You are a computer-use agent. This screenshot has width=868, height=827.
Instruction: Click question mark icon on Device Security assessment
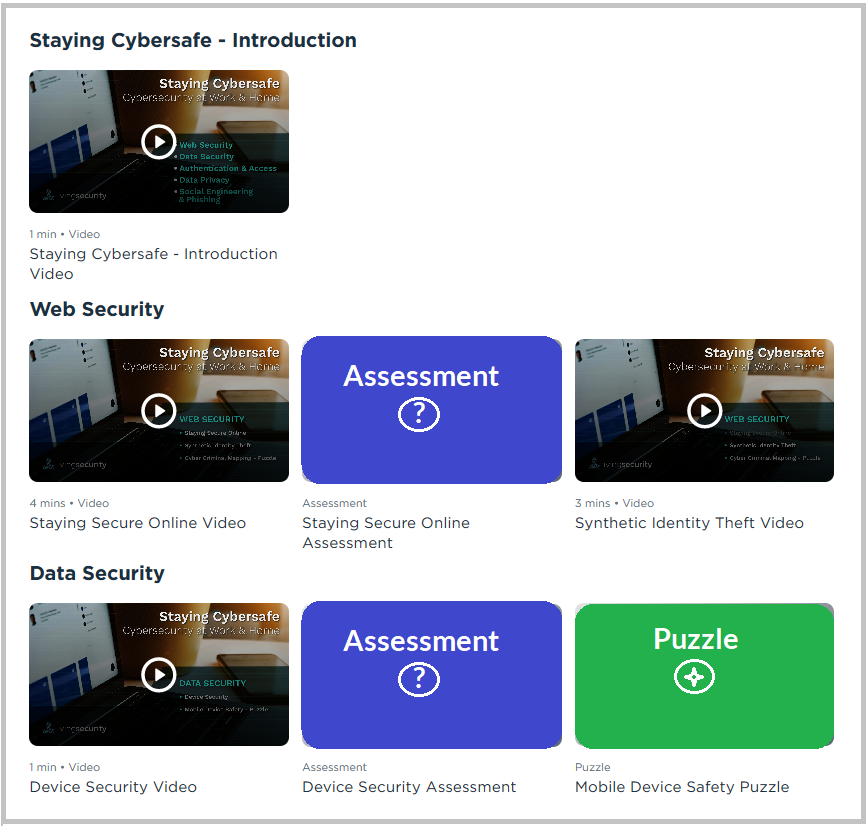click(x=419, y=679)
